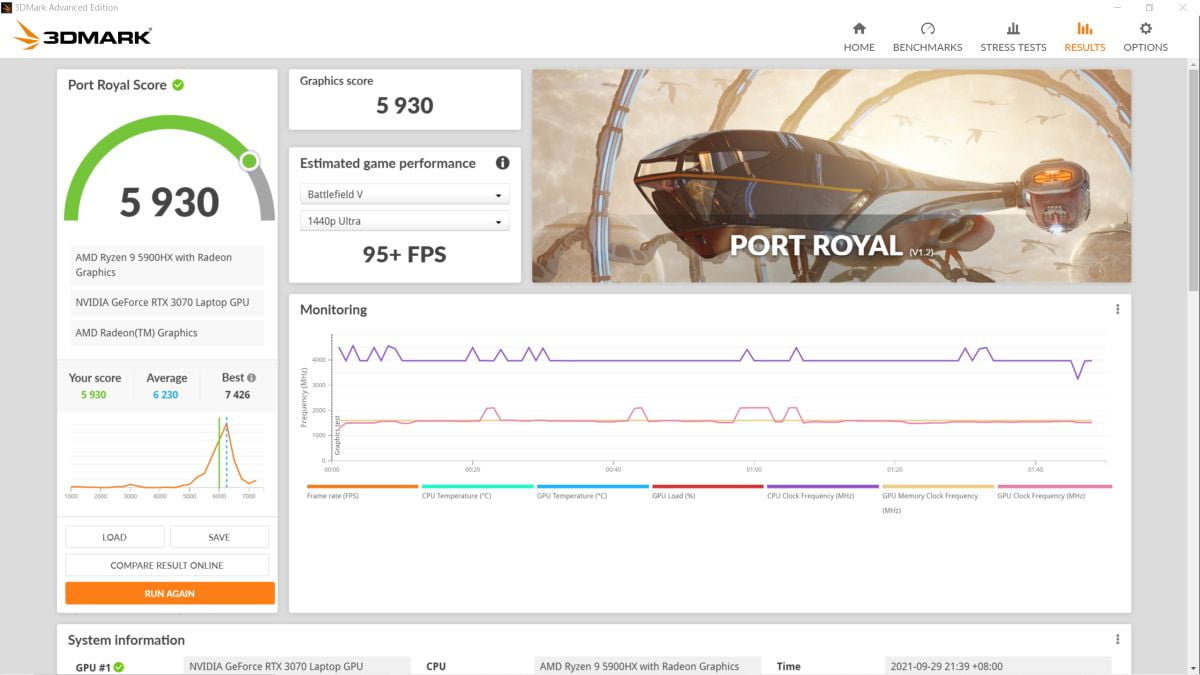Click the Average score 6 230
The width and height of the screenshot is (1200, 675).
(166, 395)
